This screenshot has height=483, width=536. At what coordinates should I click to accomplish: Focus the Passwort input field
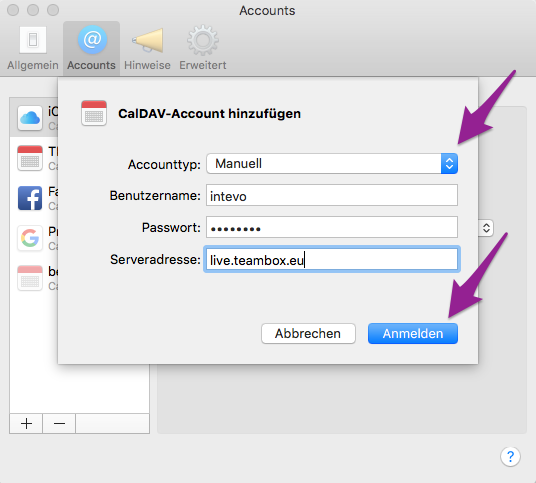[332, 227]
